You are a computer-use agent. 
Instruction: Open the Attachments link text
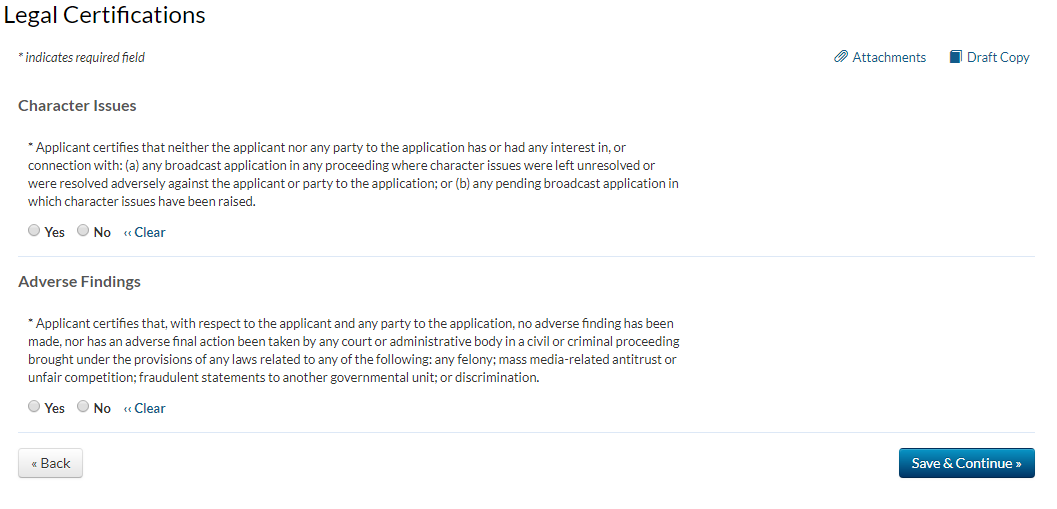[x=889, y=57]
